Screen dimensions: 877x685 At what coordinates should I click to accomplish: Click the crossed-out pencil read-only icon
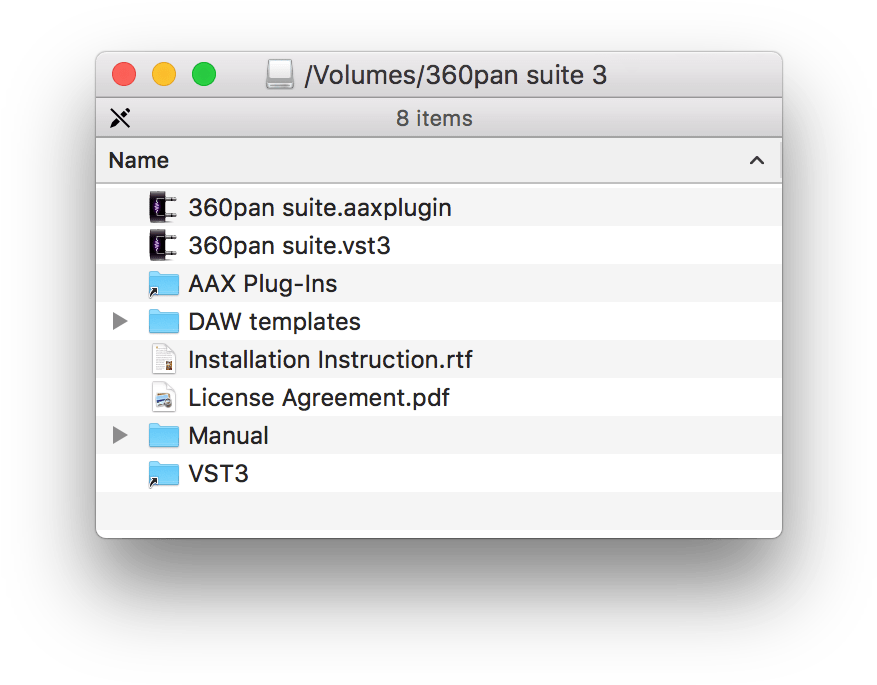(x=120, y=119)
